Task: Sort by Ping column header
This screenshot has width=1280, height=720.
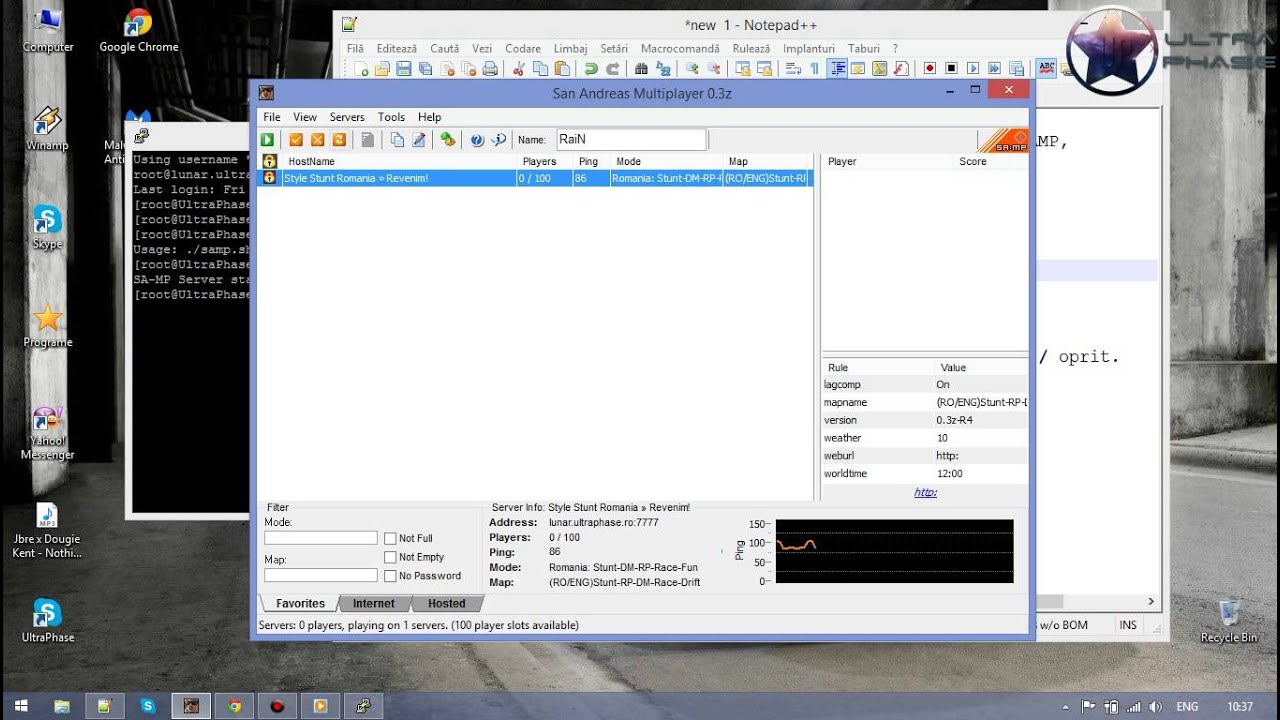Action: coord(593,161)
